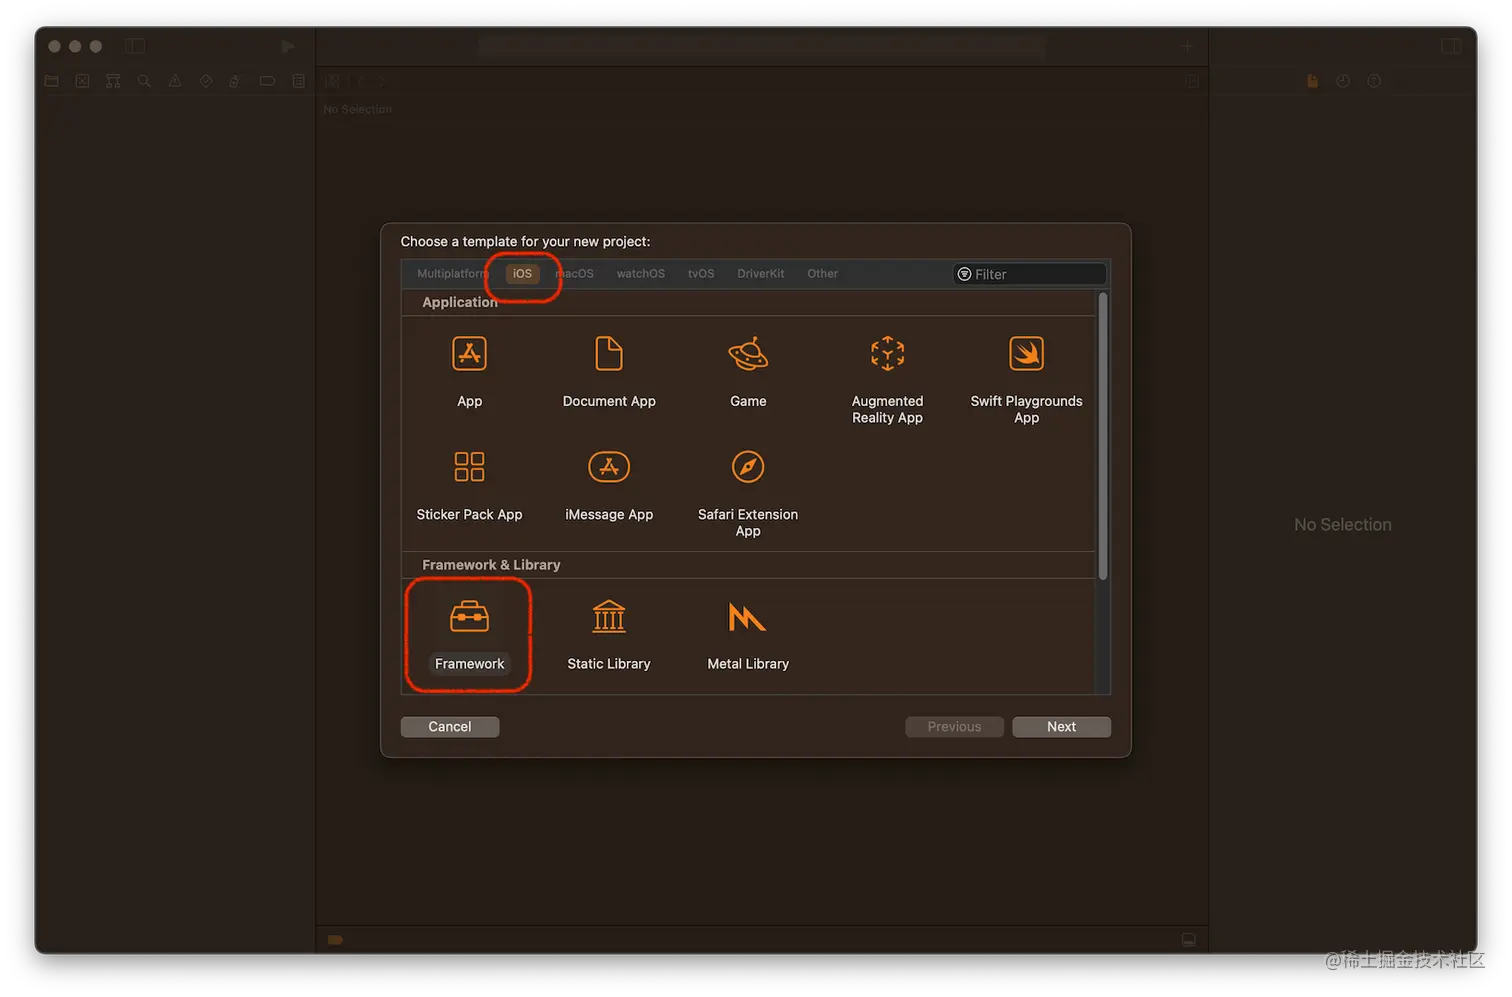Focus the Filter search field
Image resolution: width=1512 pixels, height=997 pixels.
point(1030,274)
